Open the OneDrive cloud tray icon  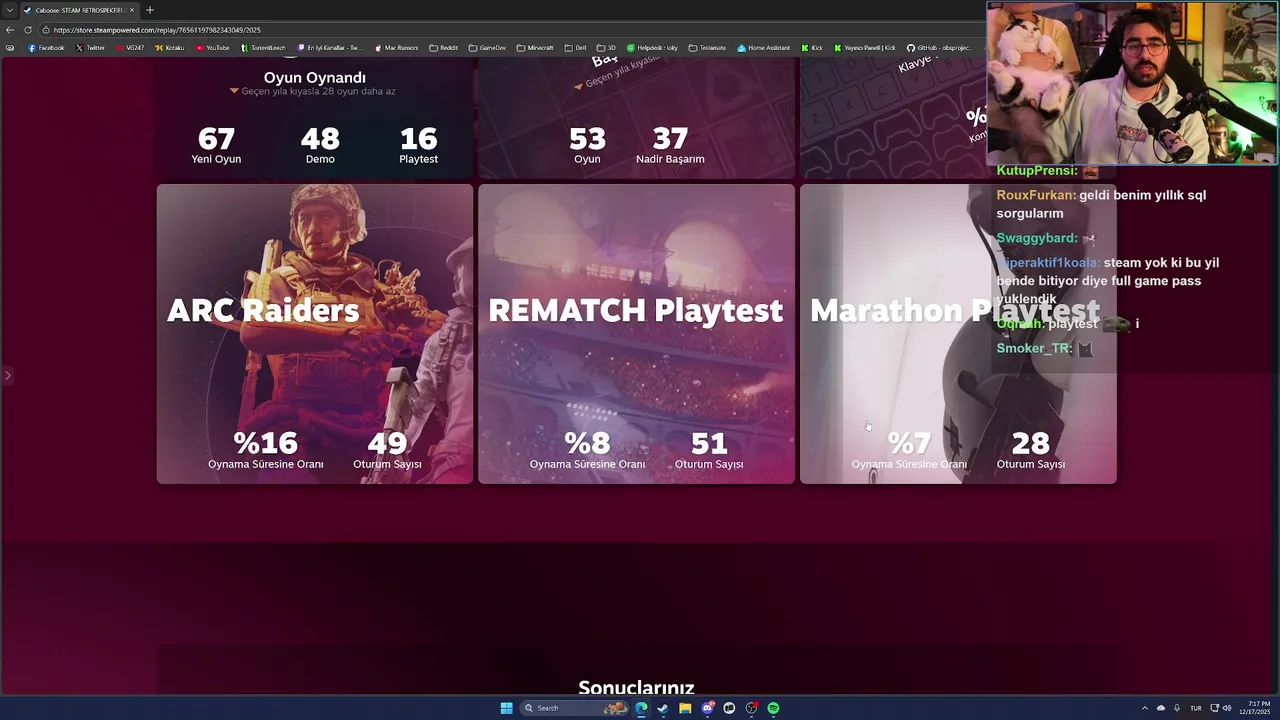(1161, 708)
